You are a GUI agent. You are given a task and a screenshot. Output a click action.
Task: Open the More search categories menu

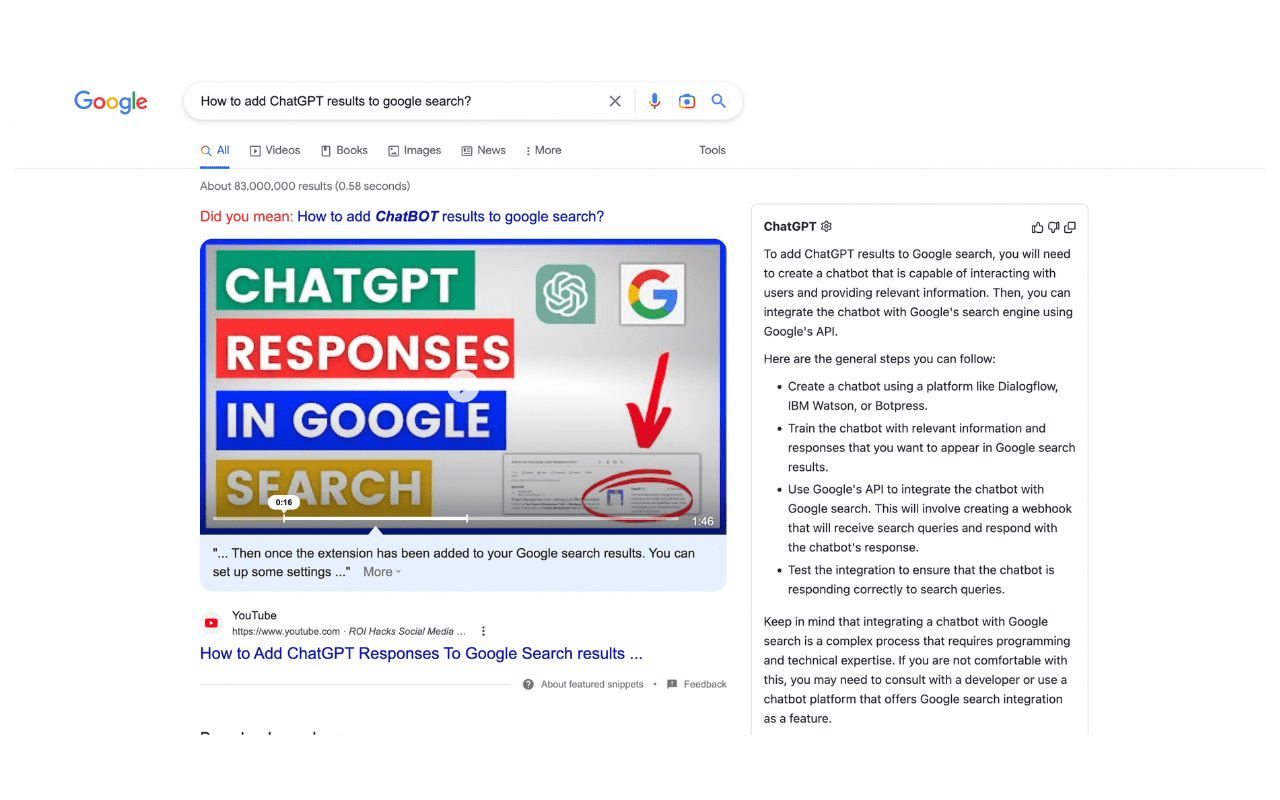coord(544,150)
